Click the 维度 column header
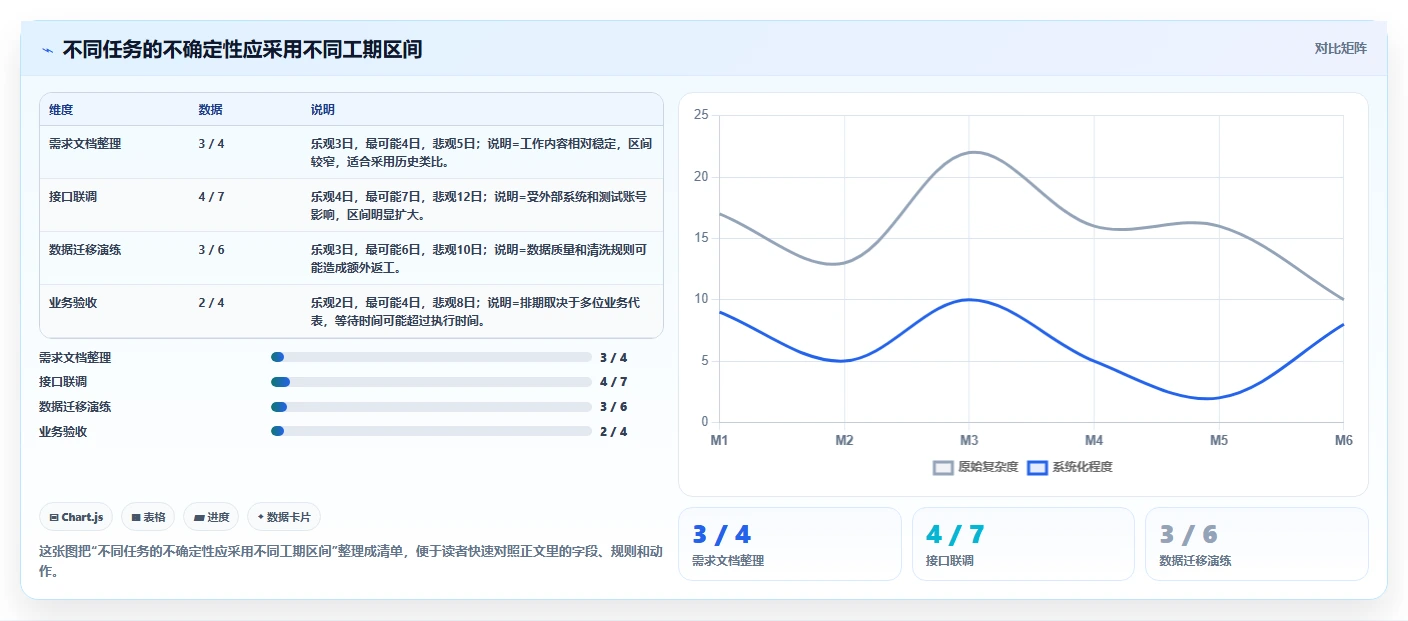Screen dimensions: 1408x621 point(61,110)
